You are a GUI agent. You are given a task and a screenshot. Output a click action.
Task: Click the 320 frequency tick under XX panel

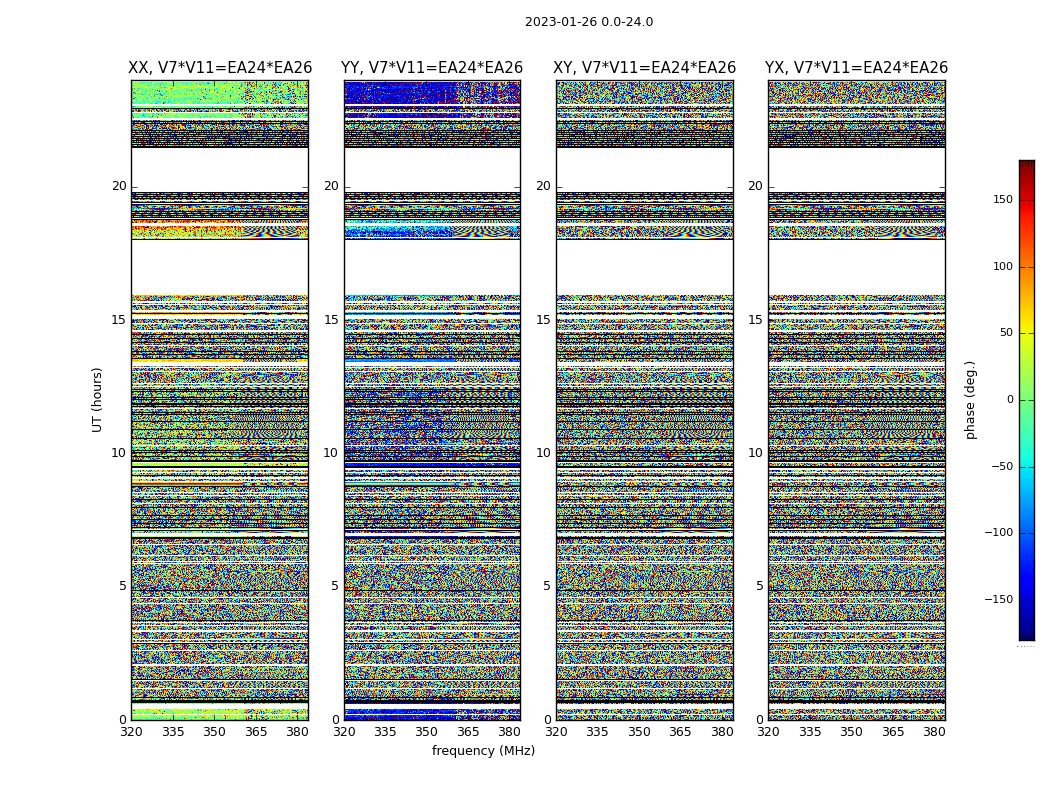click(131, 732)
